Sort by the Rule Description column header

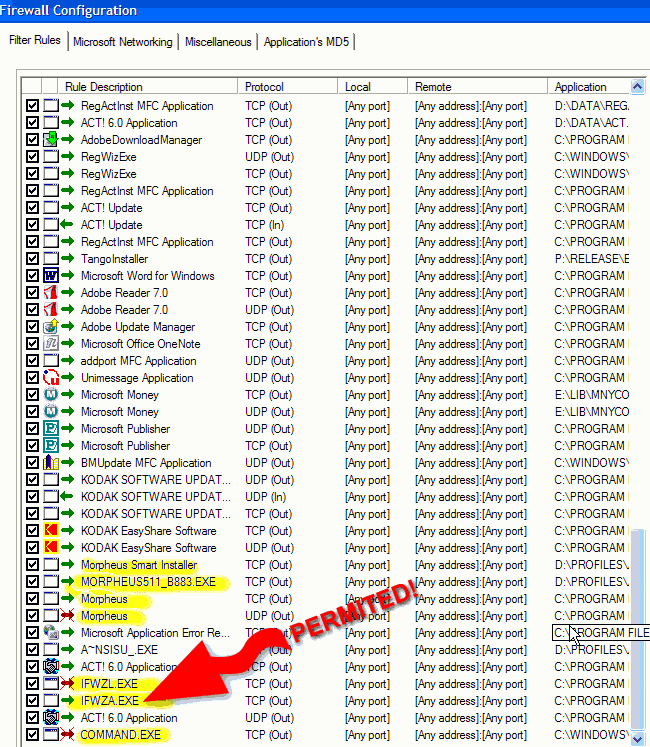104,87
